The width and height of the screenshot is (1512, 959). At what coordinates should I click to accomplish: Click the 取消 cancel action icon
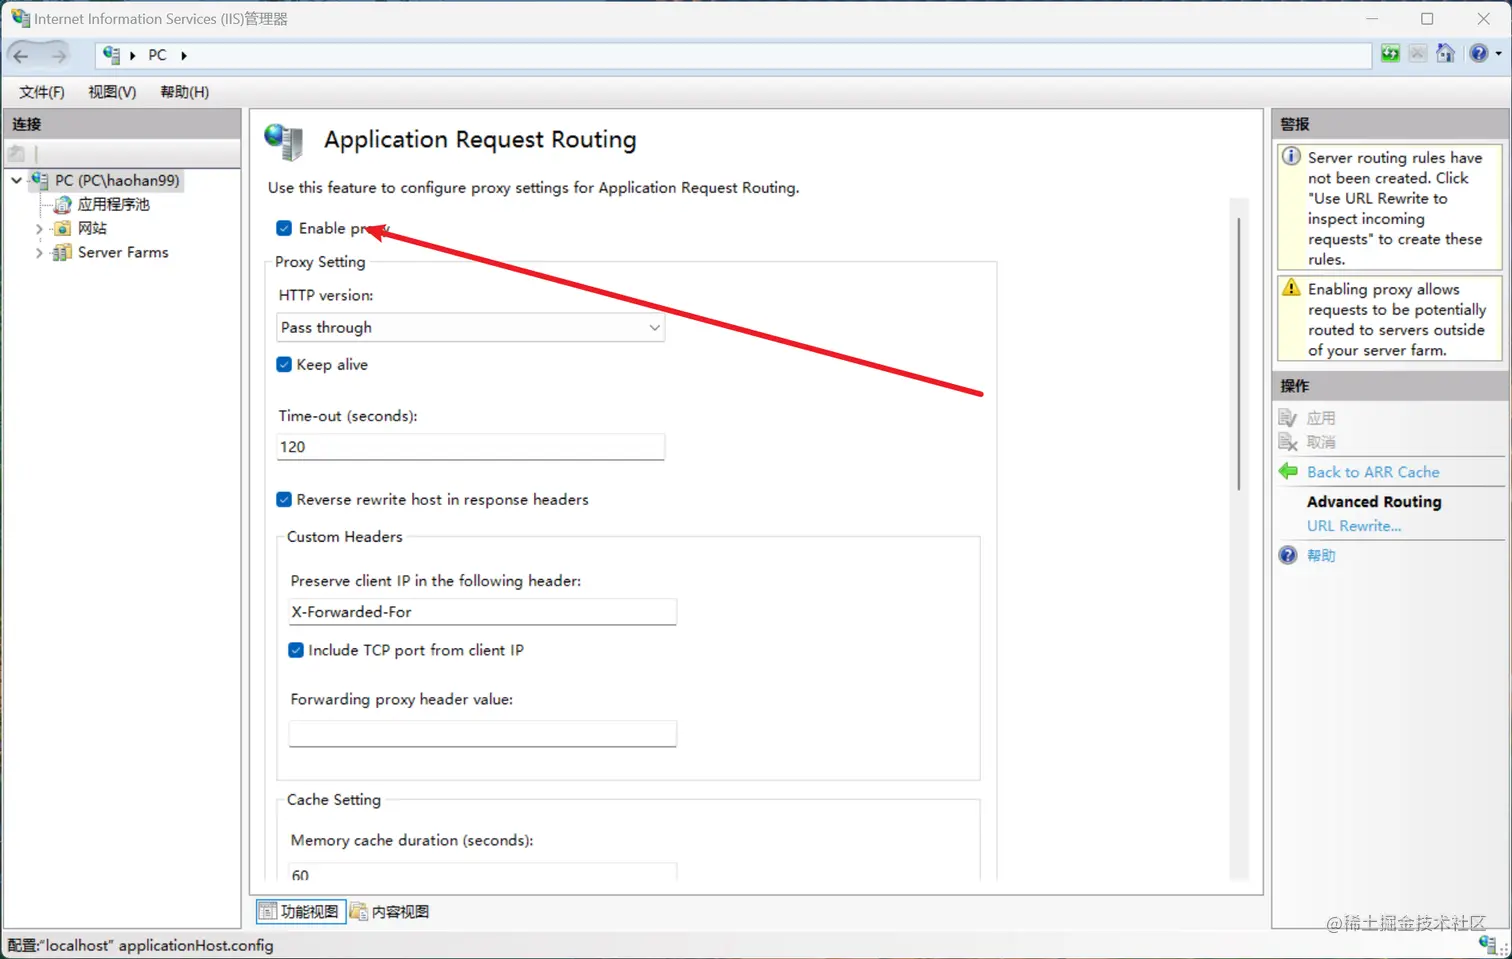coord(1288,442)
